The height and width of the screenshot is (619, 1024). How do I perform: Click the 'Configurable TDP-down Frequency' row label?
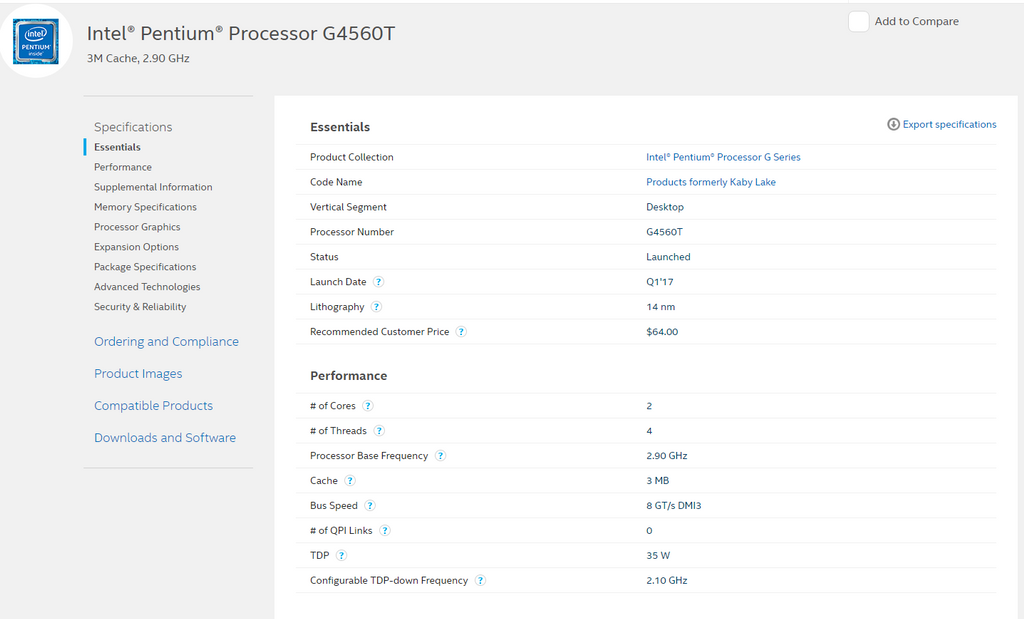coord(389,580)
